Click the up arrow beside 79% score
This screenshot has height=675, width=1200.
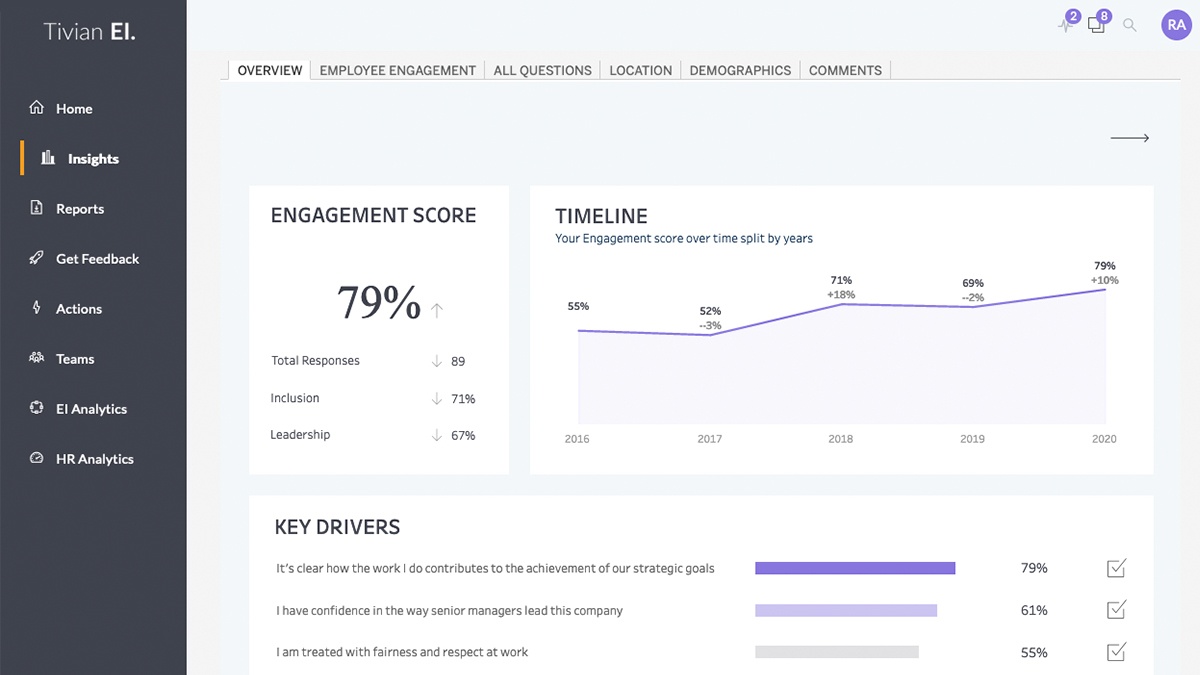coord(436,311)
